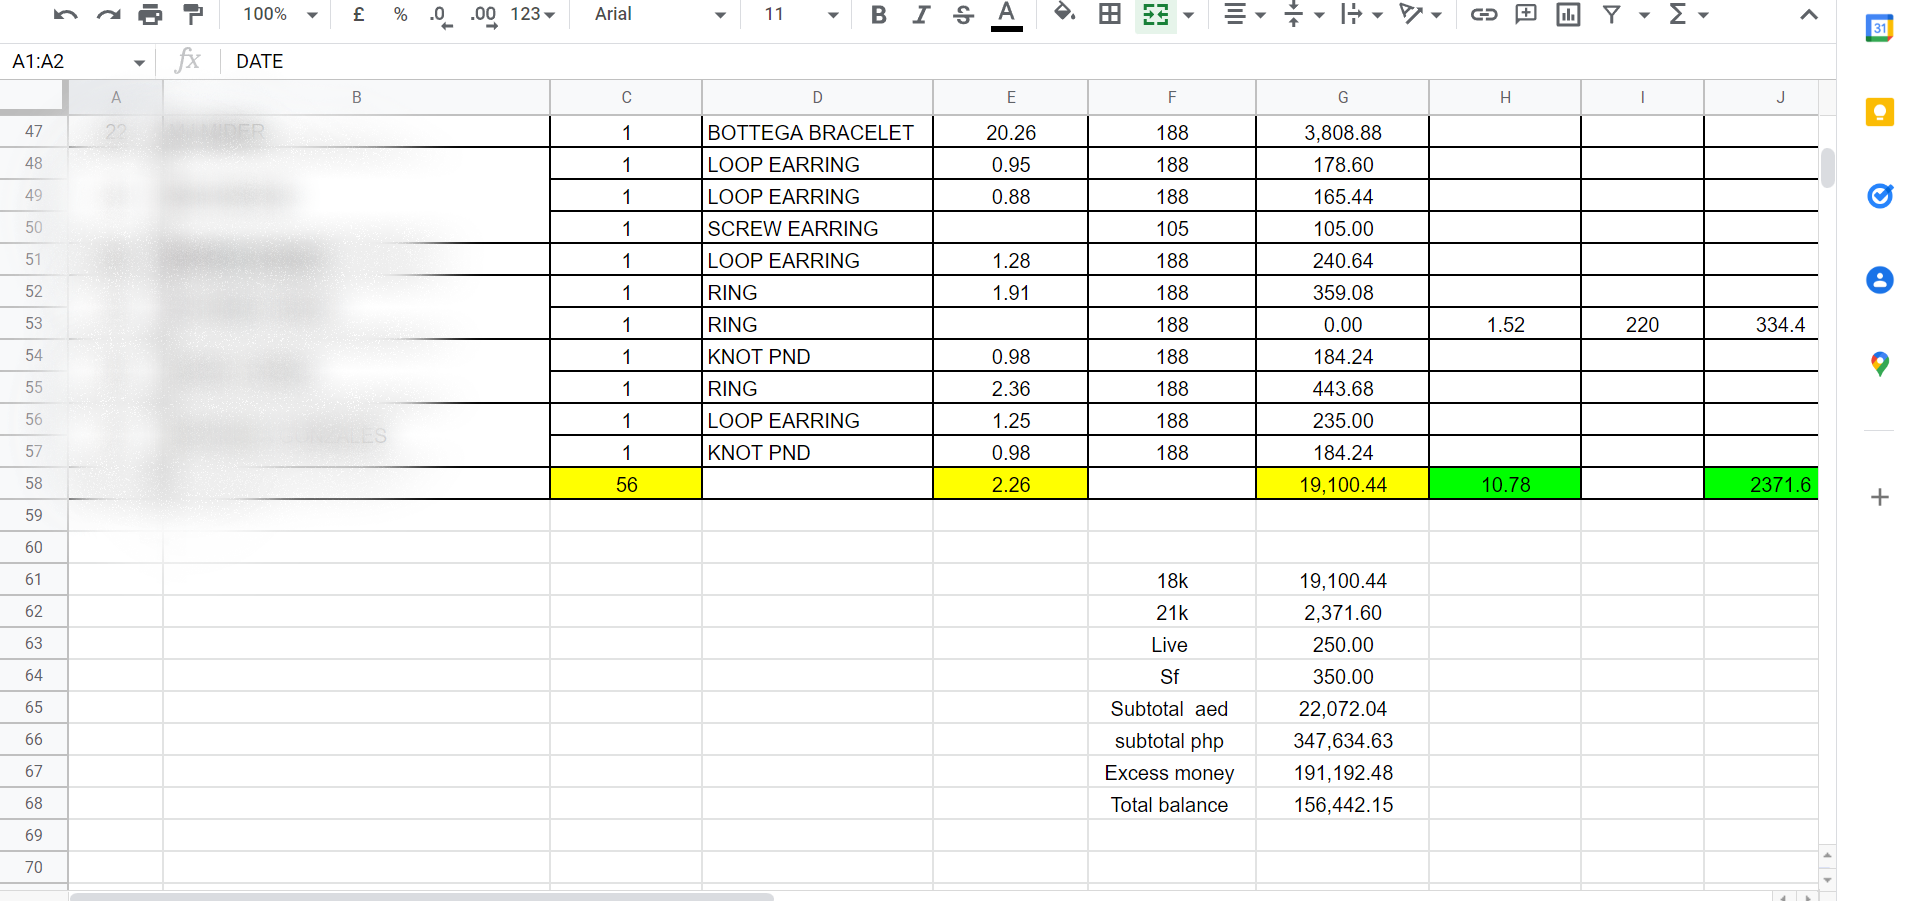The width and height of the screenshot is (1920, 901).
Task: Open the Arial font dropdown
Action: (x=660, y=14)
